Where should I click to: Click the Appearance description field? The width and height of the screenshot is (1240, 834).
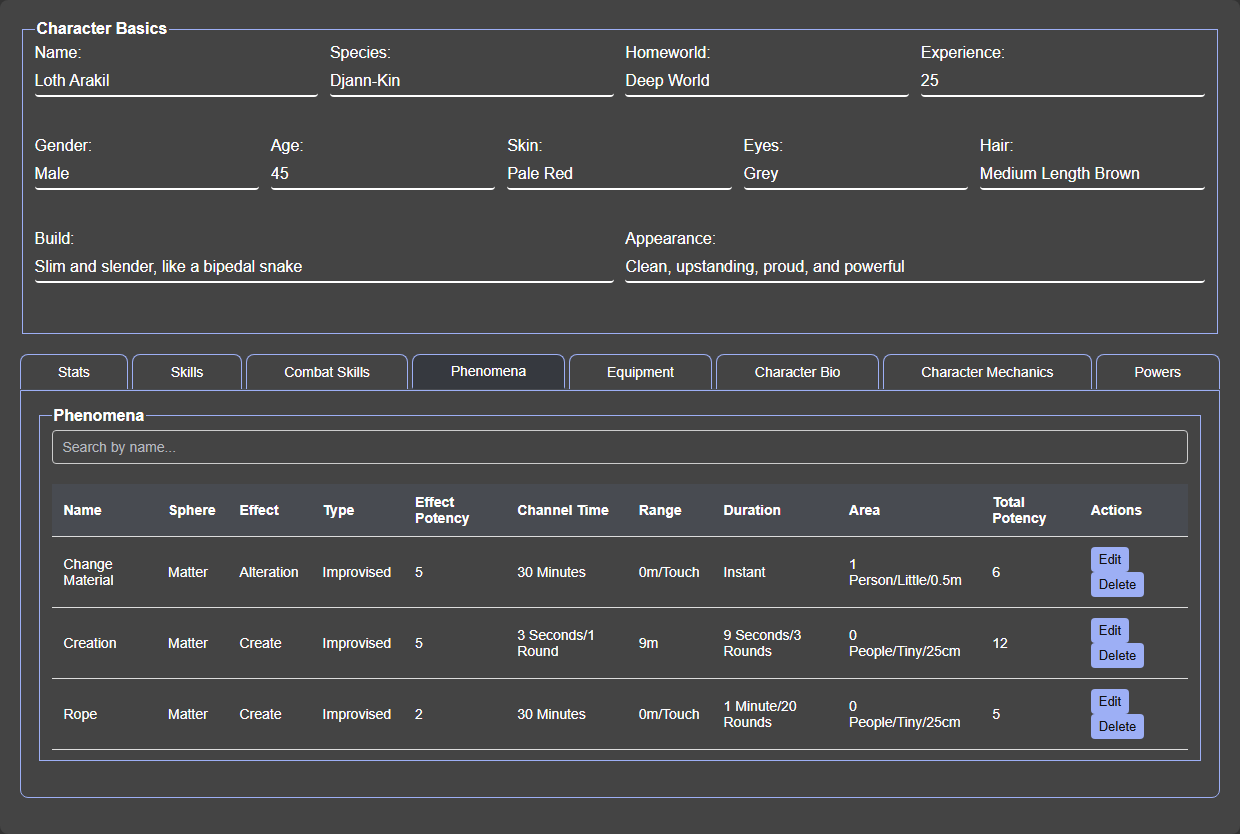[x=915, y=267]
